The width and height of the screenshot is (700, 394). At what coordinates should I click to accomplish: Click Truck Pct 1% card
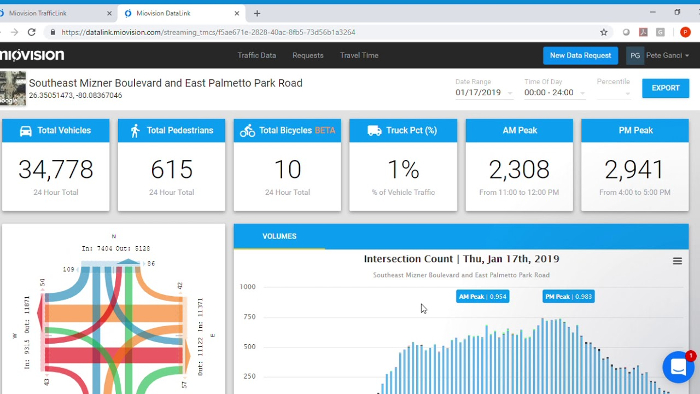coord(403,165)
